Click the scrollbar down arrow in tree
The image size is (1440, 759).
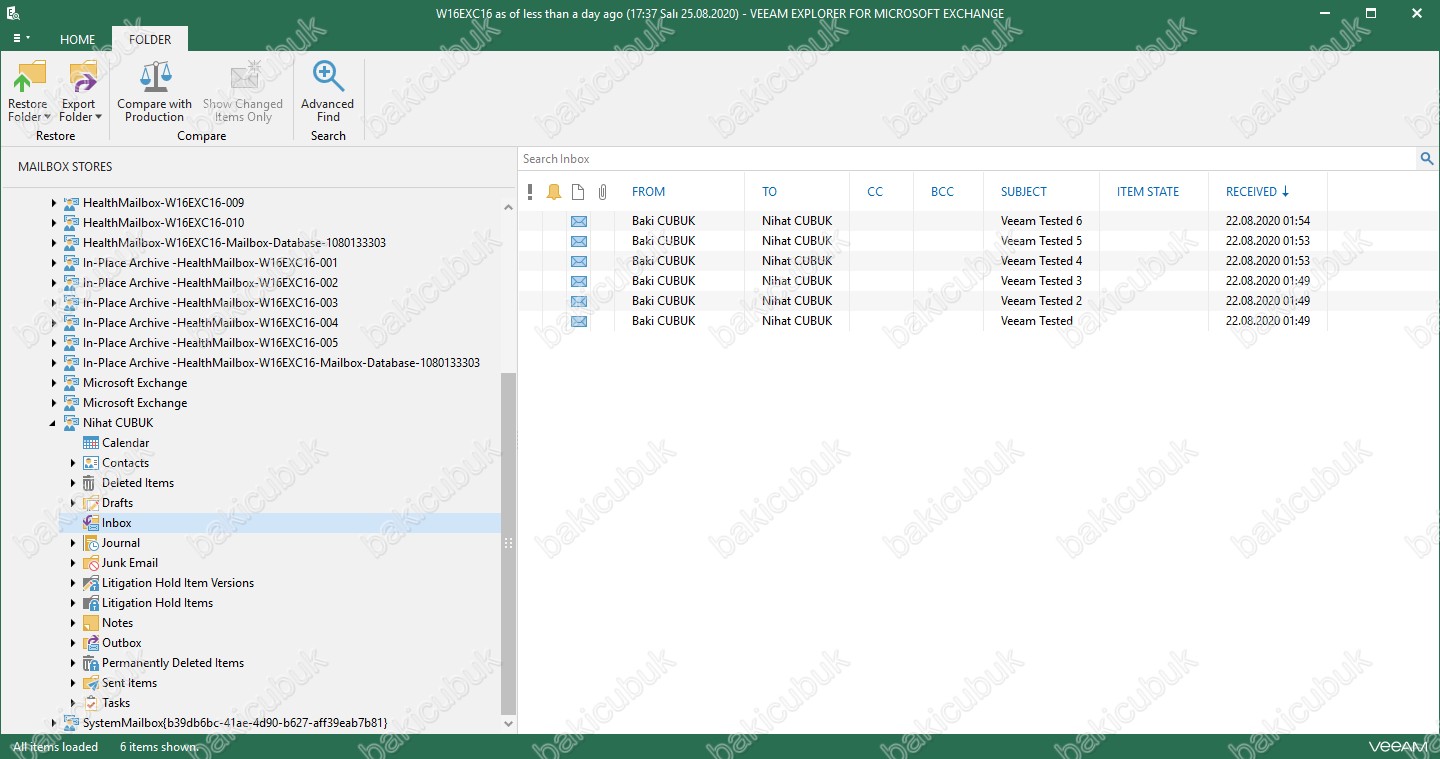508,723
